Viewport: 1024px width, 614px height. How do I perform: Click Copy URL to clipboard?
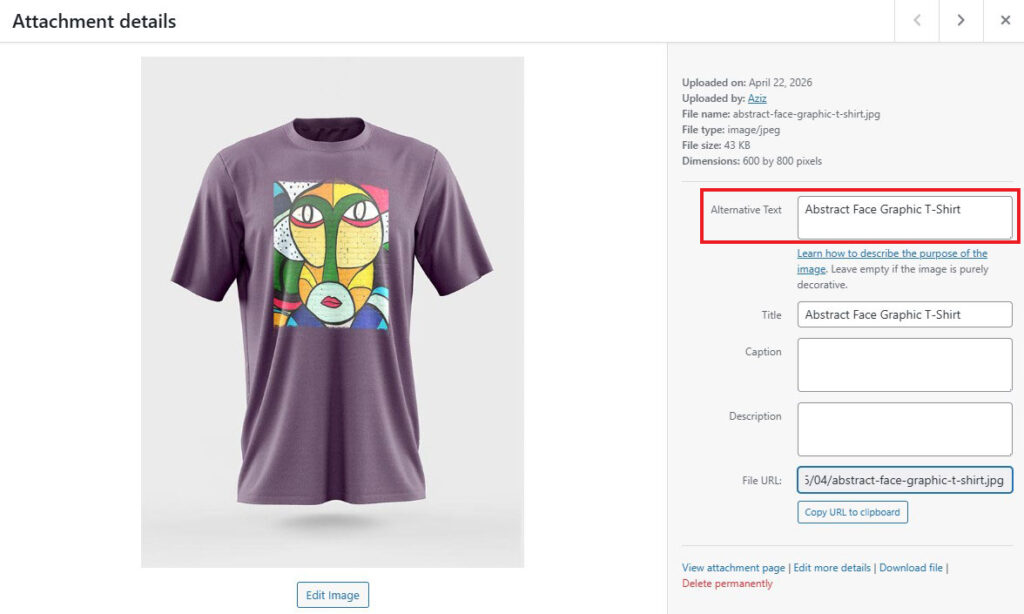852,512
